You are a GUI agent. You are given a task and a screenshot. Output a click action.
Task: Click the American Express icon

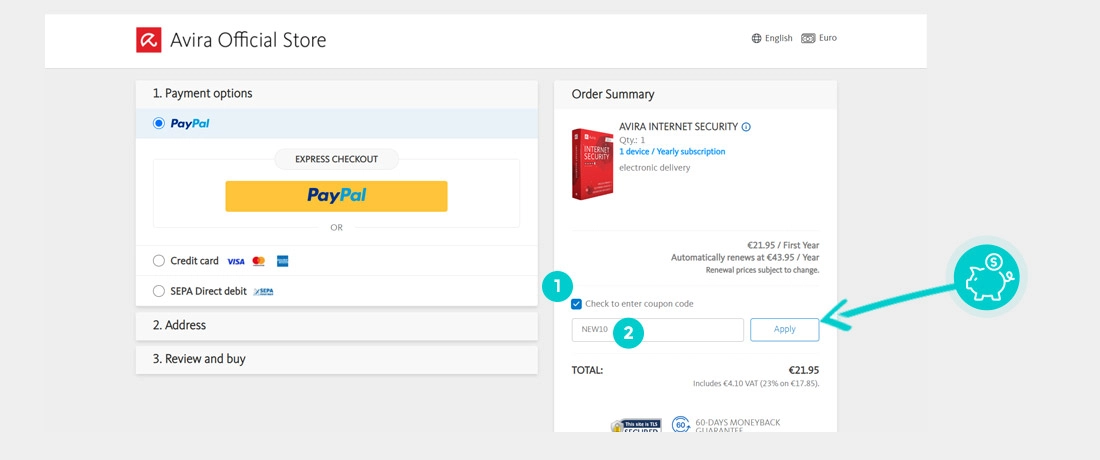tap(283, 262)
